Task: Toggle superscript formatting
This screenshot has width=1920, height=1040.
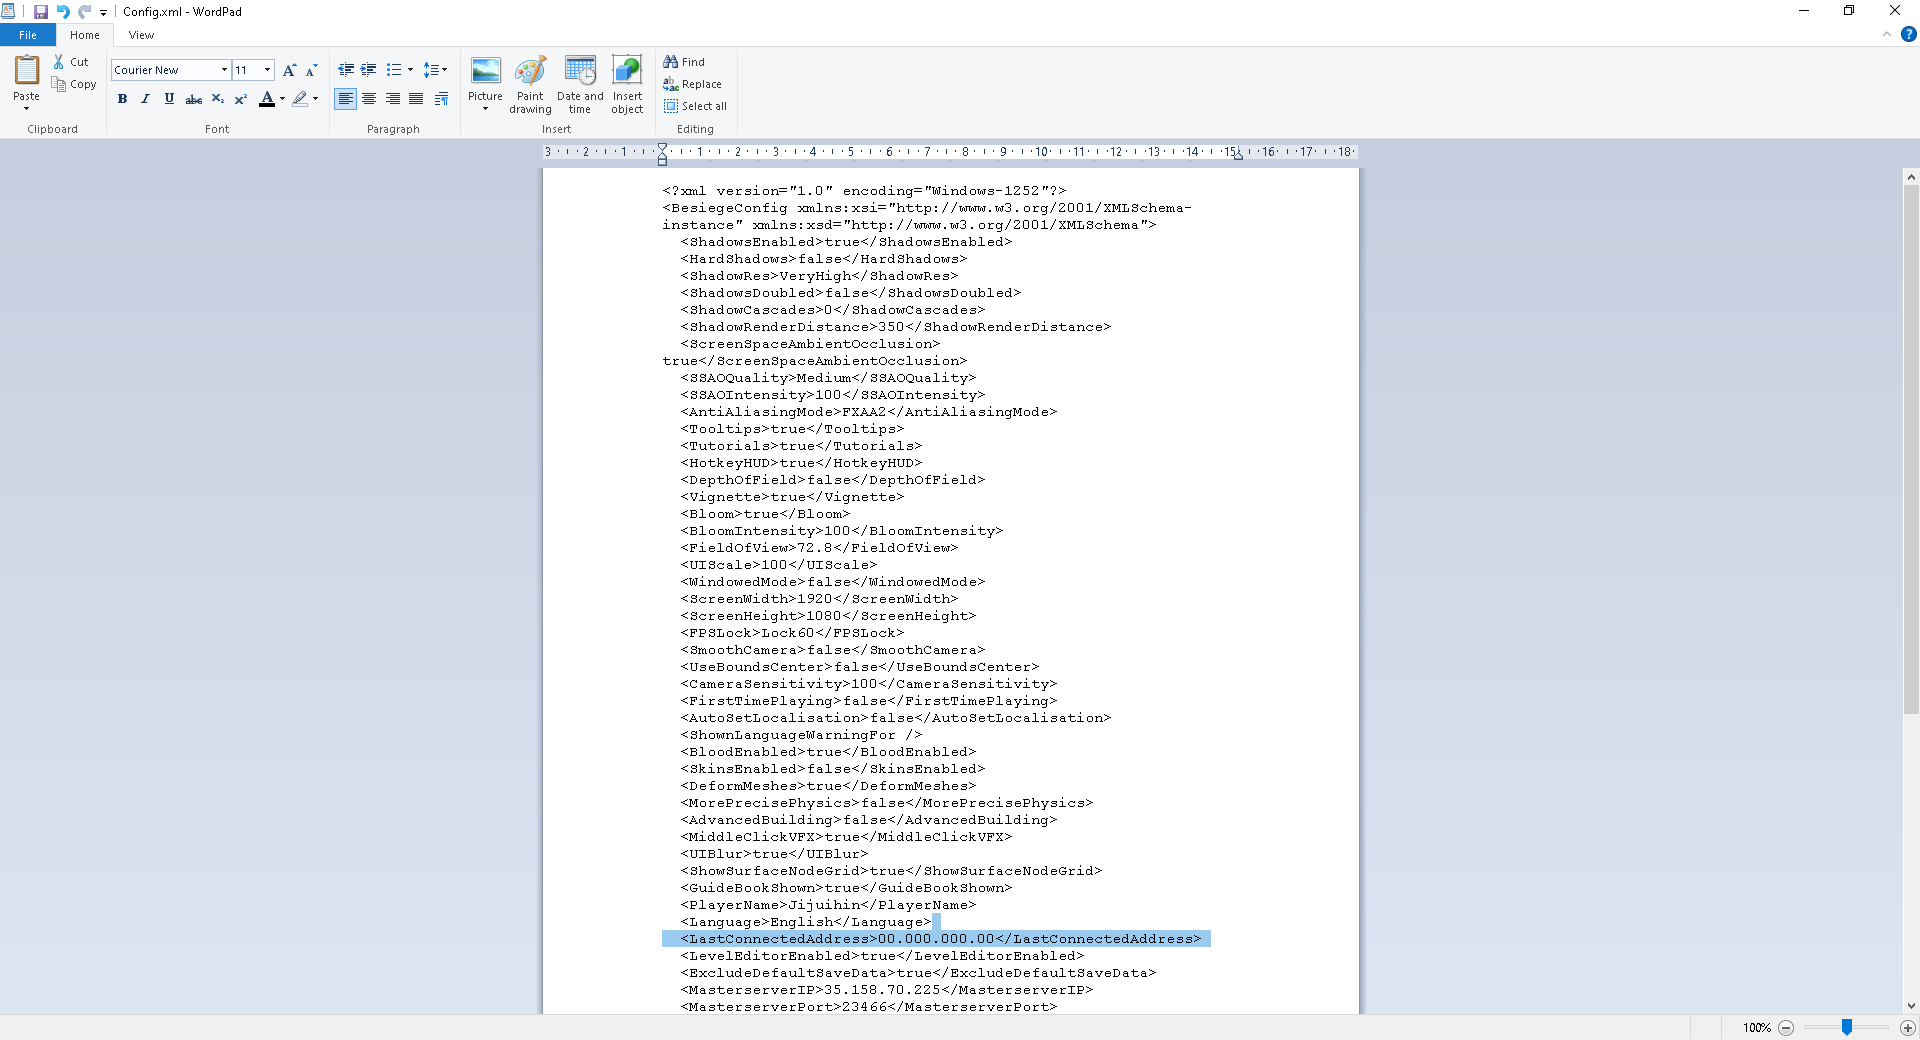Action: [240, 99]
